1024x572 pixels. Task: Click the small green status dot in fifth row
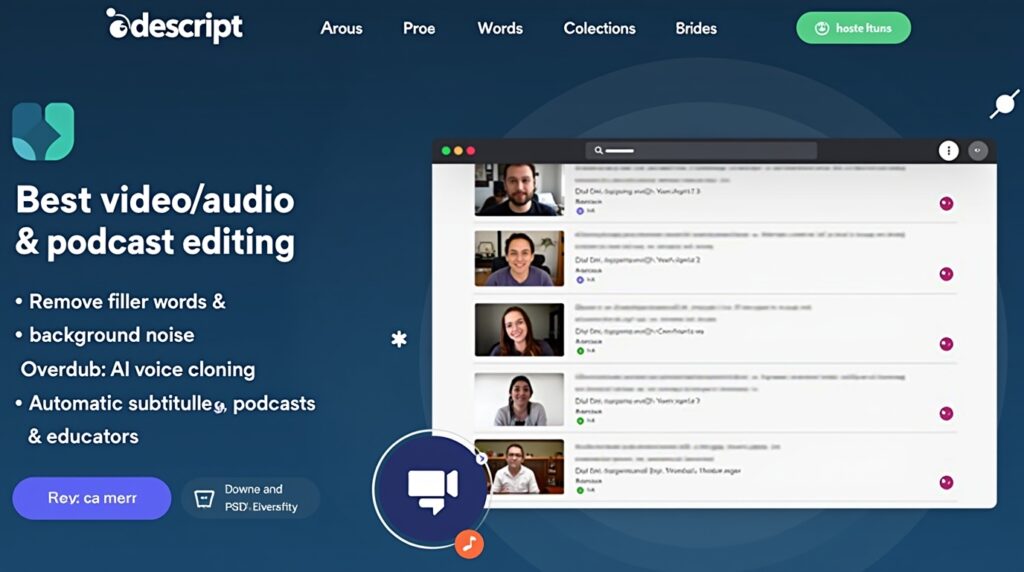pos(580,490)
